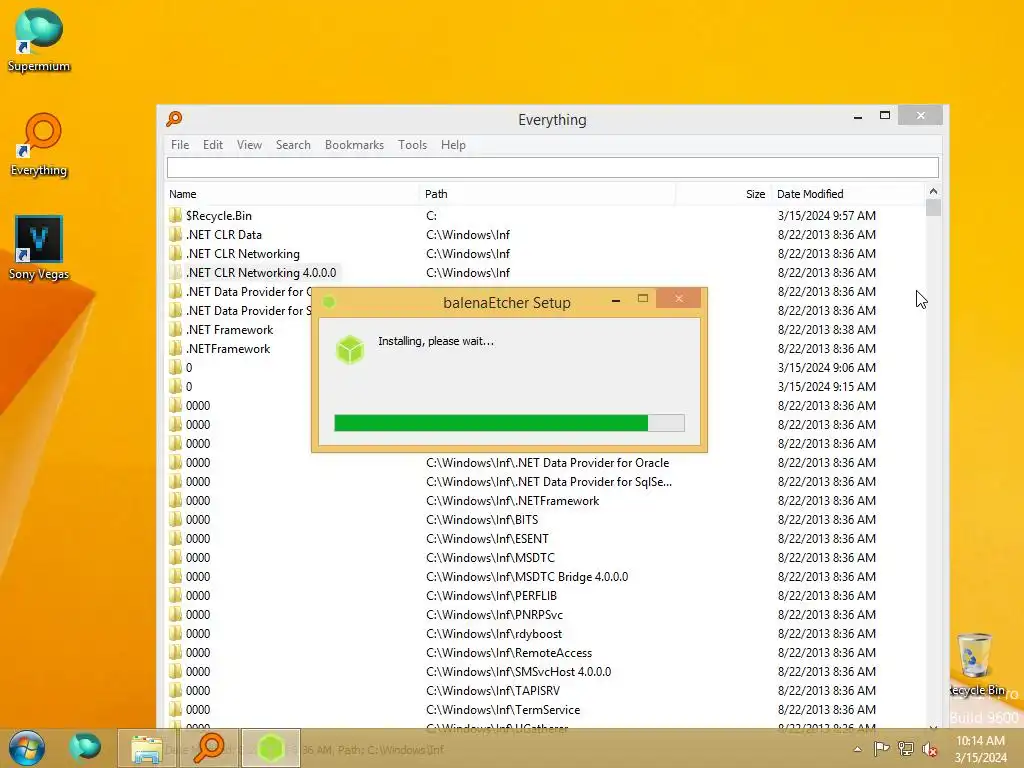Click the installation progress bar
Image resolution: width=1024 pixels, height=768 pixels.
(509, 423)
